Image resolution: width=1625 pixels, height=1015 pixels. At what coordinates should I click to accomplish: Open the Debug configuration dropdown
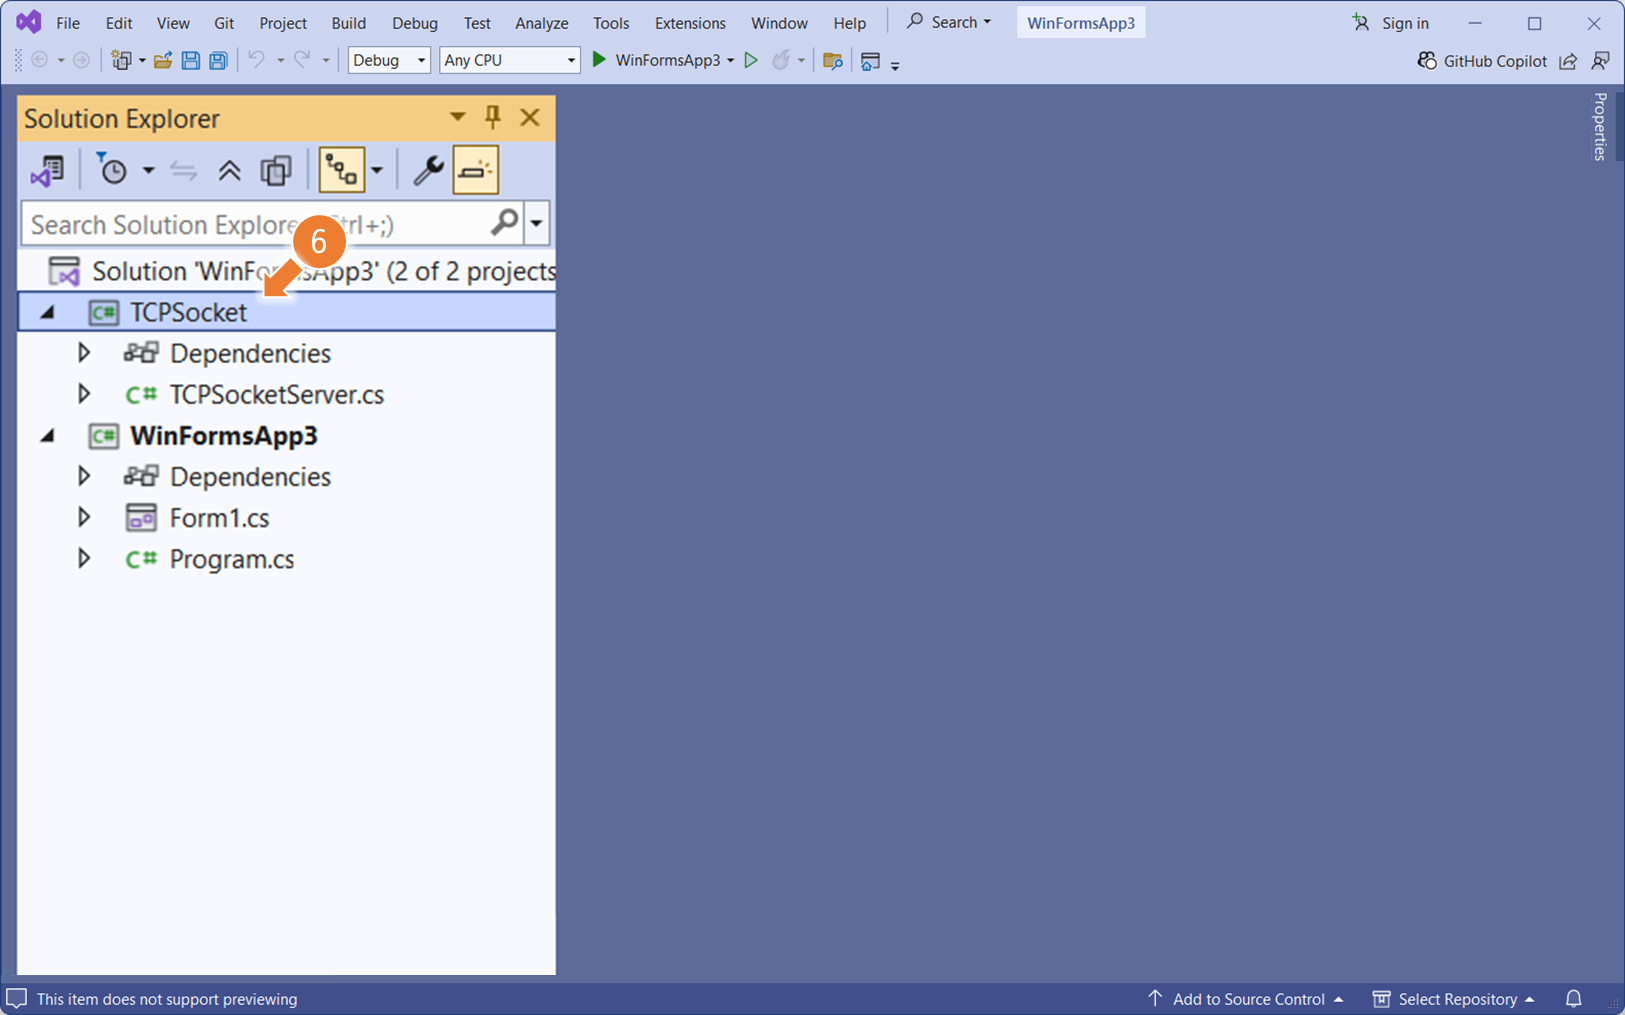point(389,60)
